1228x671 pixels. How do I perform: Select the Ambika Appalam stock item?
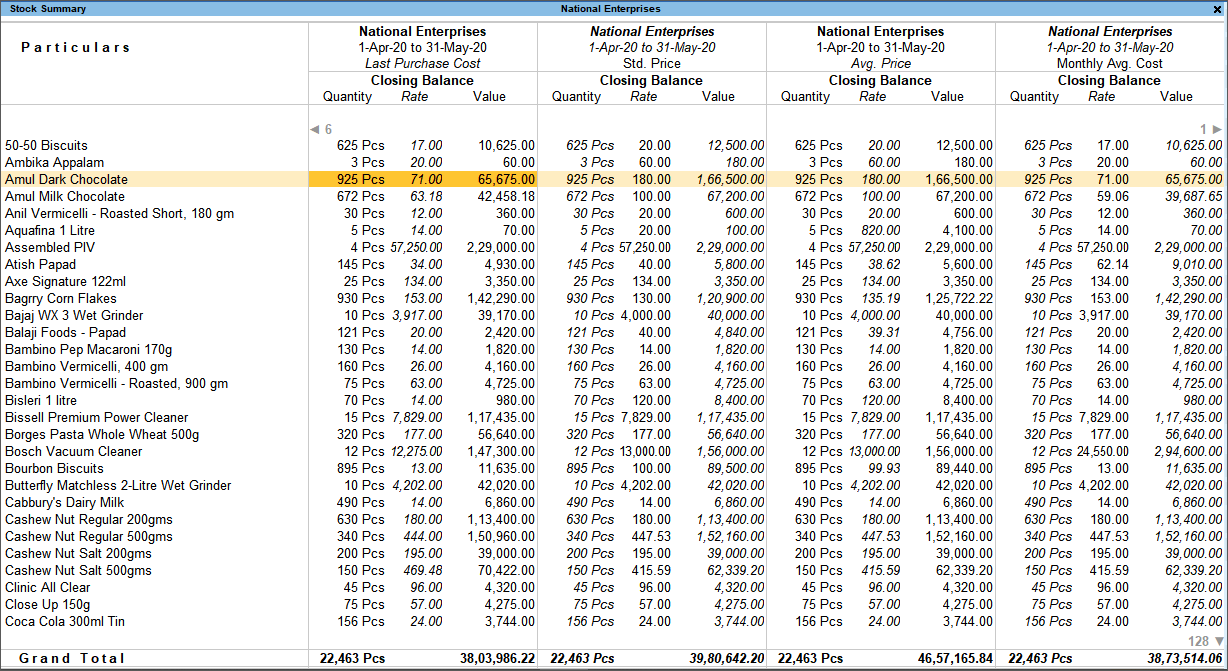pyautogui.click(x=54, y=162)
